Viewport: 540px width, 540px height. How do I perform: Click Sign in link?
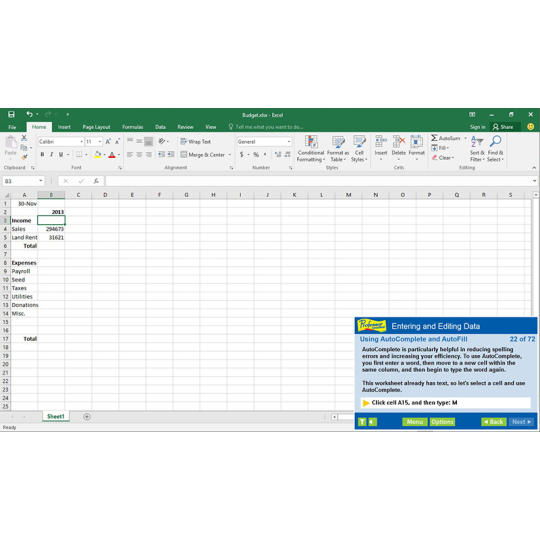477,127
